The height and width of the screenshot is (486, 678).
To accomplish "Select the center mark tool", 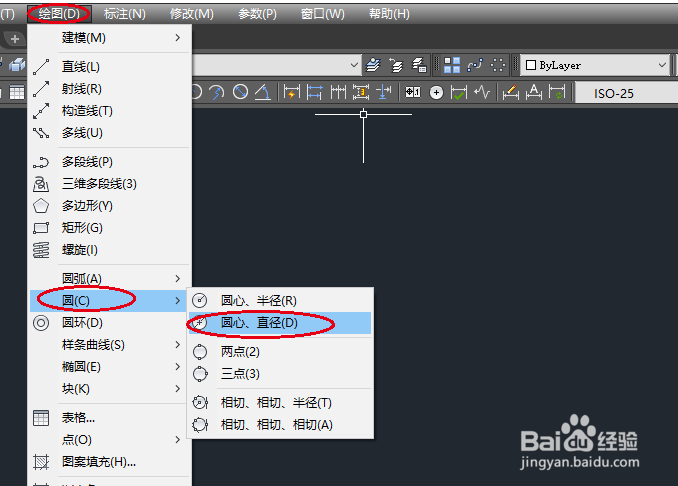I will click(436, 93).
